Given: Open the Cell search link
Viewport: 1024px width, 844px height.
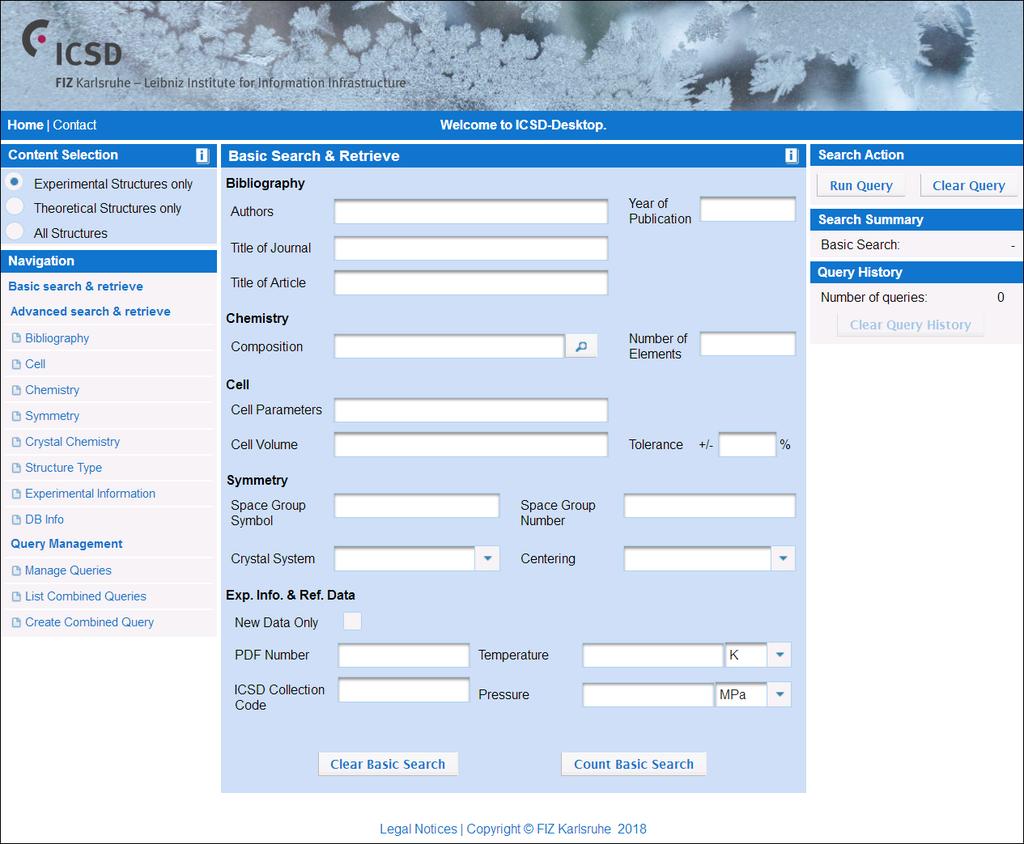Looking at the screenshot, I should click(35, 364).
